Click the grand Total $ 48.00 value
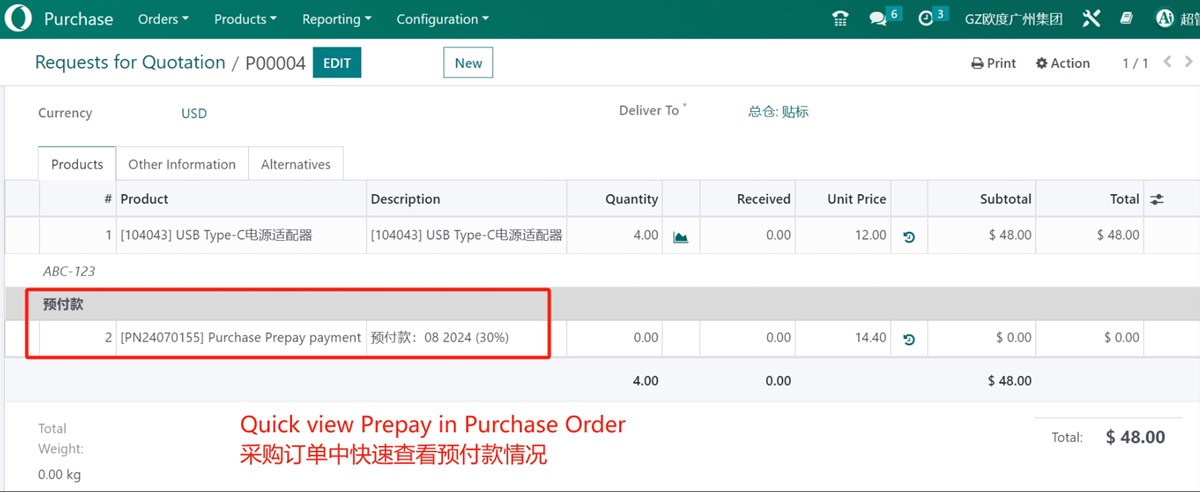 click(1135, 437)
